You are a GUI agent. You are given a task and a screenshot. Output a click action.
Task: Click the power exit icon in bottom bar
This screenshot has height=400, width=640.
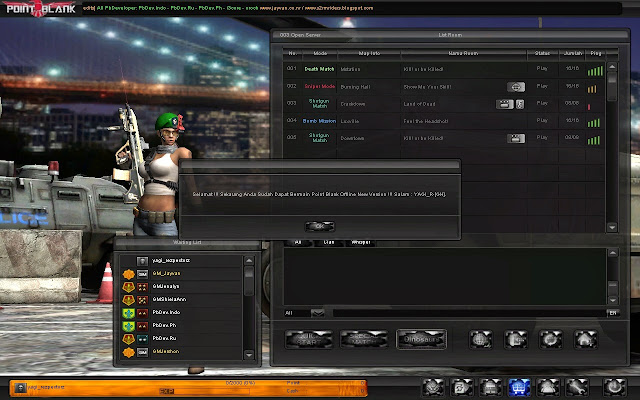615,387
